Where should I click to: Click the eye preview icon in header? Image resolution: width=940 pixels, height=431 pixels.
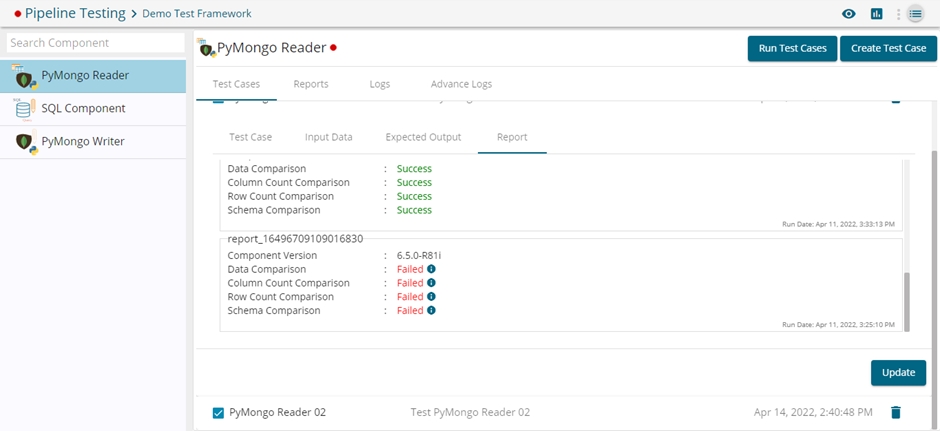pyautogui.click(x=848, y=14)
